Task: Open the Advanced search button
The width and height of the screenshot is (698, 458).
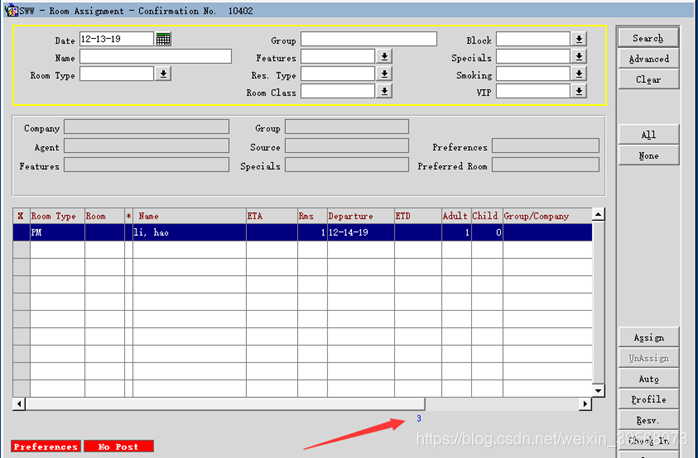Action: [x=649, y=59]
